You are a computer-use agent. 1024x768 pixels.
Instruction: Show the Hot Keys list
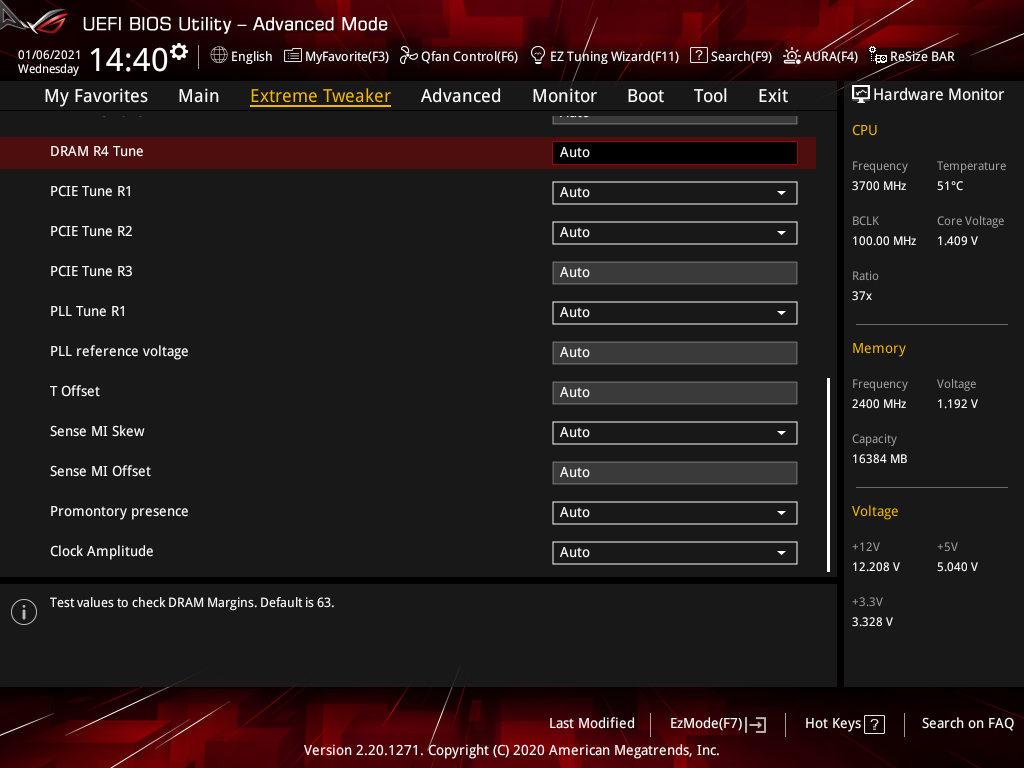pos(844,724)
